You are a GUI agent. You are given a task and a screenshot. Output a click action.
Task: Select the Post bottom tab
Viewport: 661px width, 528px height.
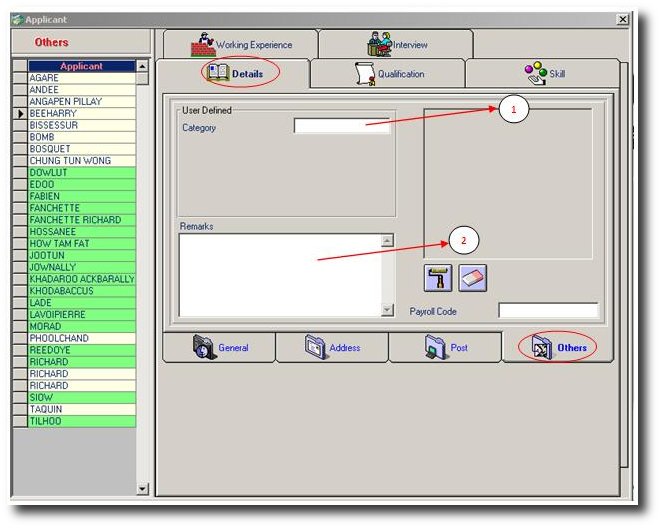tap(444, 348)
